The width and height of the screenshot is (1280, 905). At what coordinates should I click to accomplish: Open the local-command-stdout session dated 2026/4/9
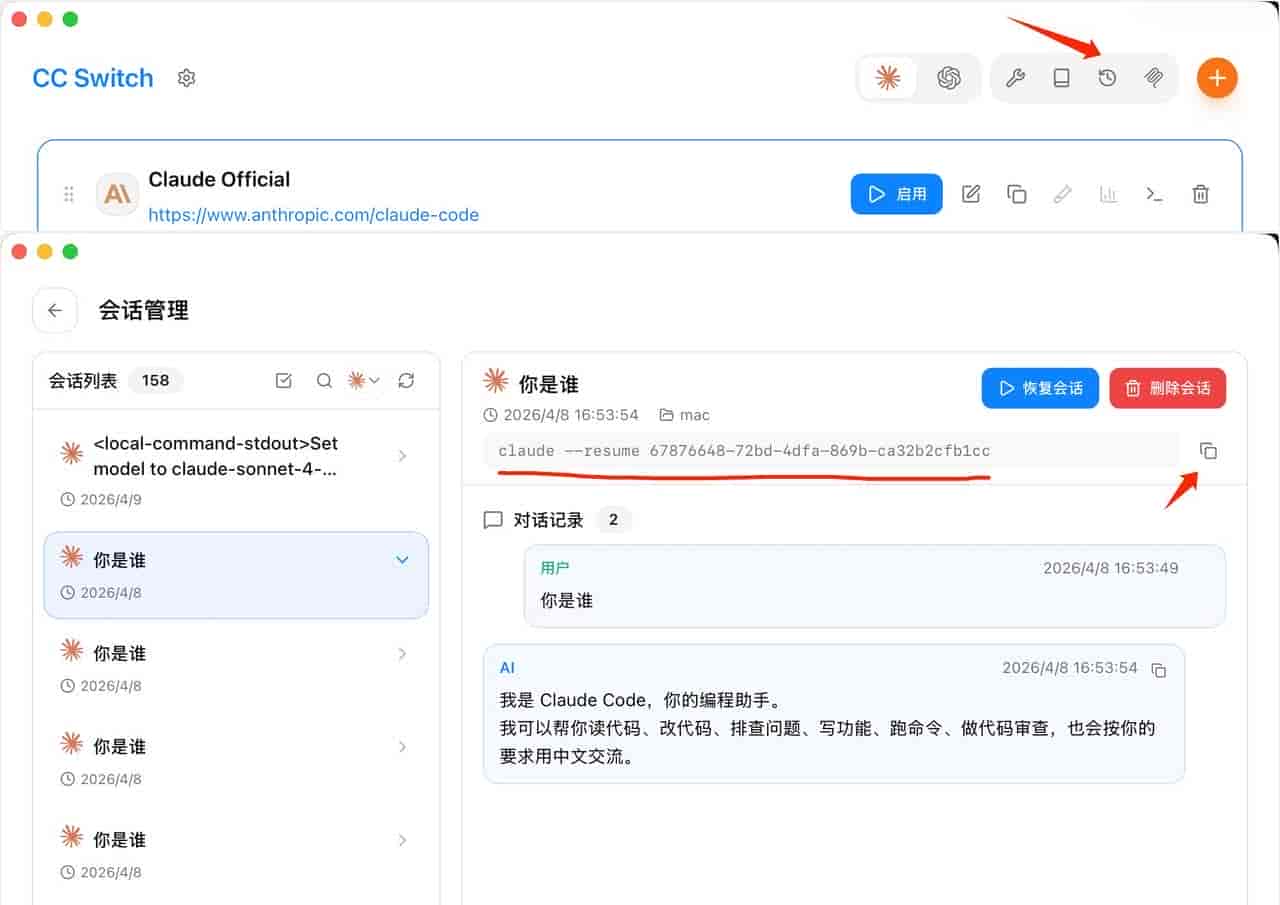(236, 470)
